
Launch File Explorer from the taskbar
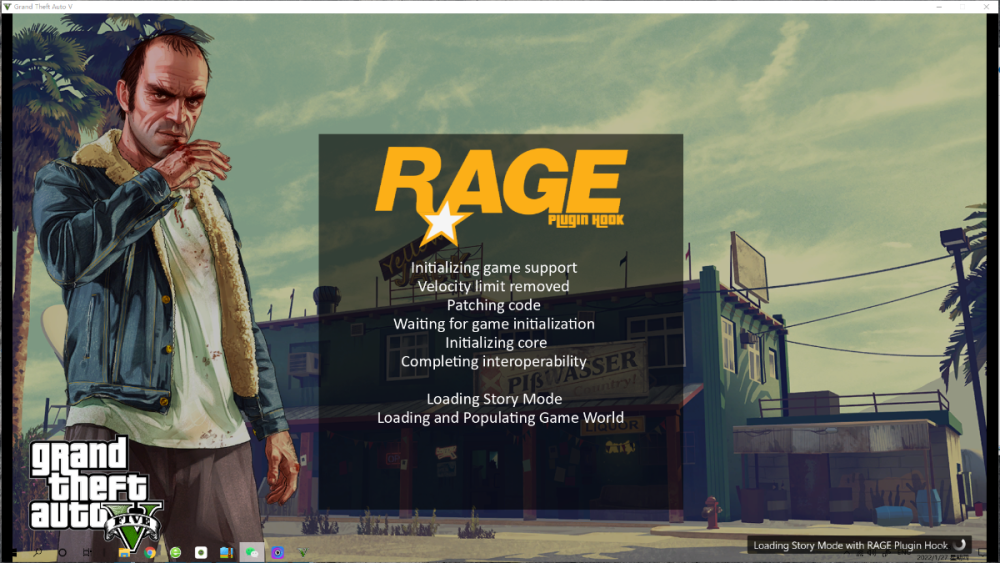point(124,552)
